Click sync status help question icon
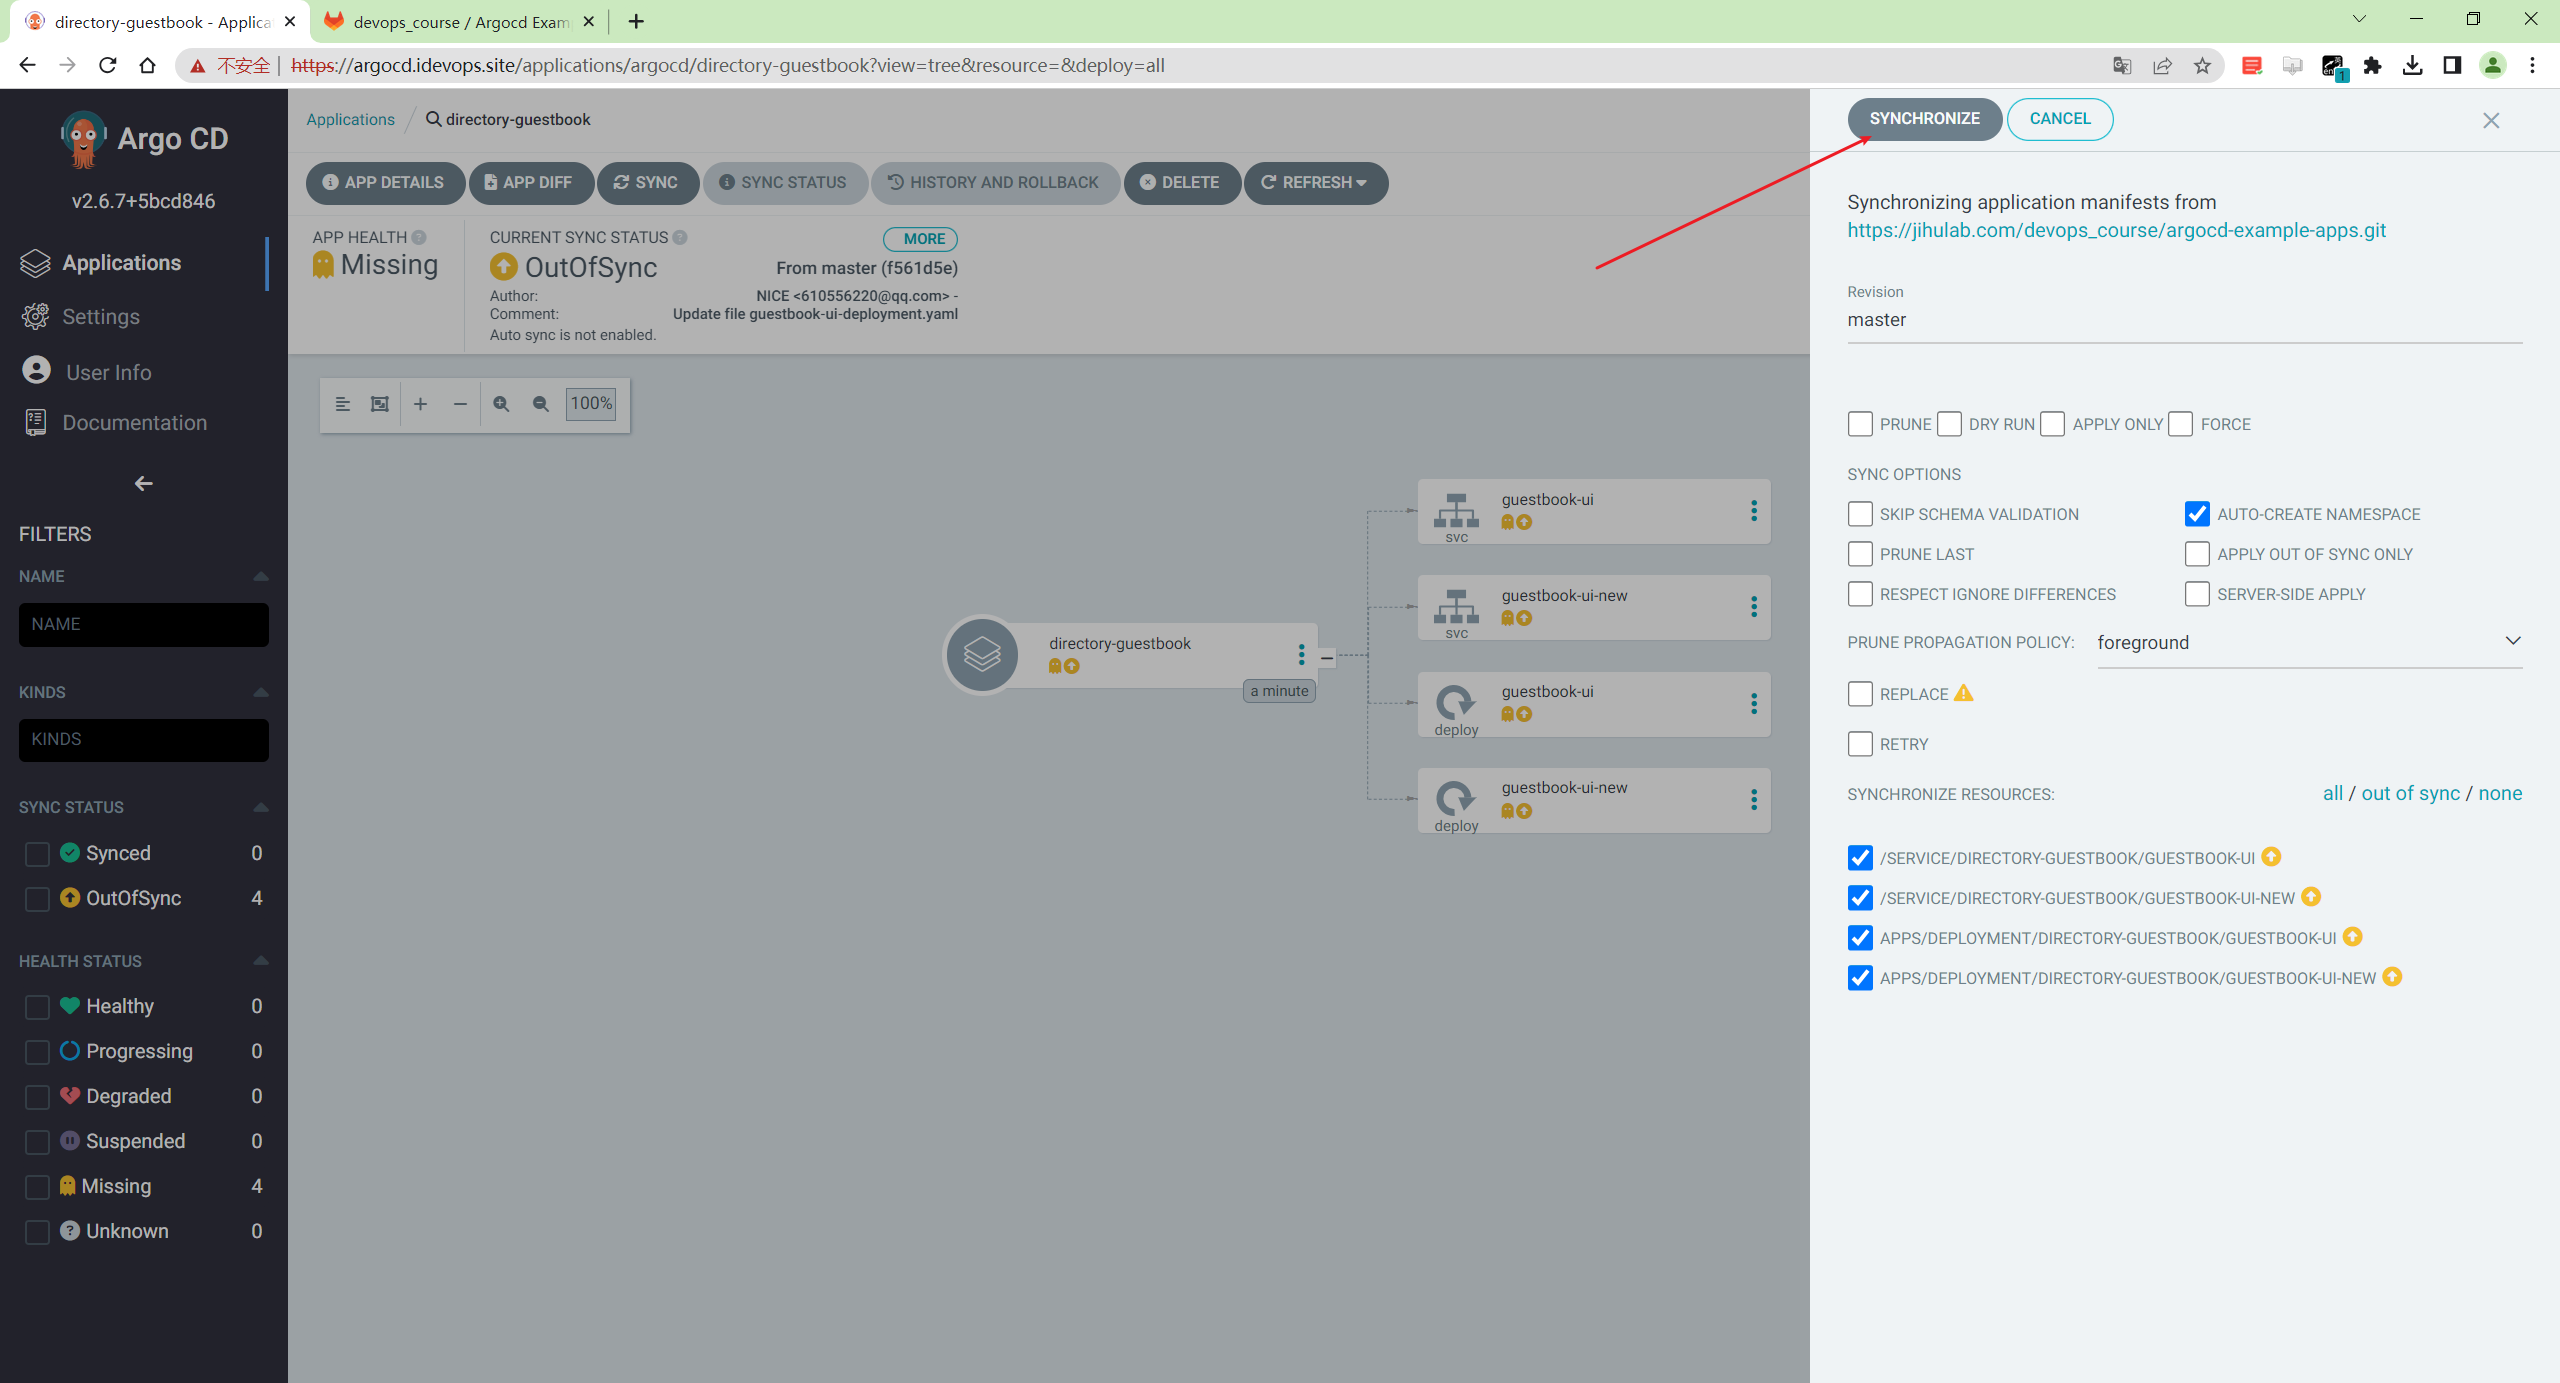The image size is (2560, 1383). [680, 237]
